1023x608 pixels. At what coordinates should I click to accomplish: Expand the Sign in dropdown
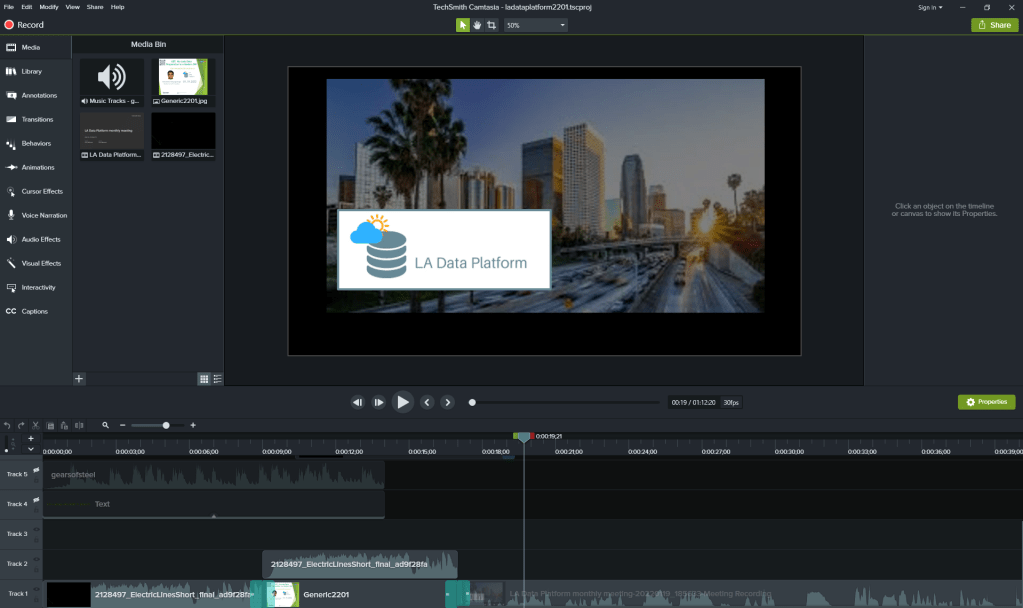929,7
